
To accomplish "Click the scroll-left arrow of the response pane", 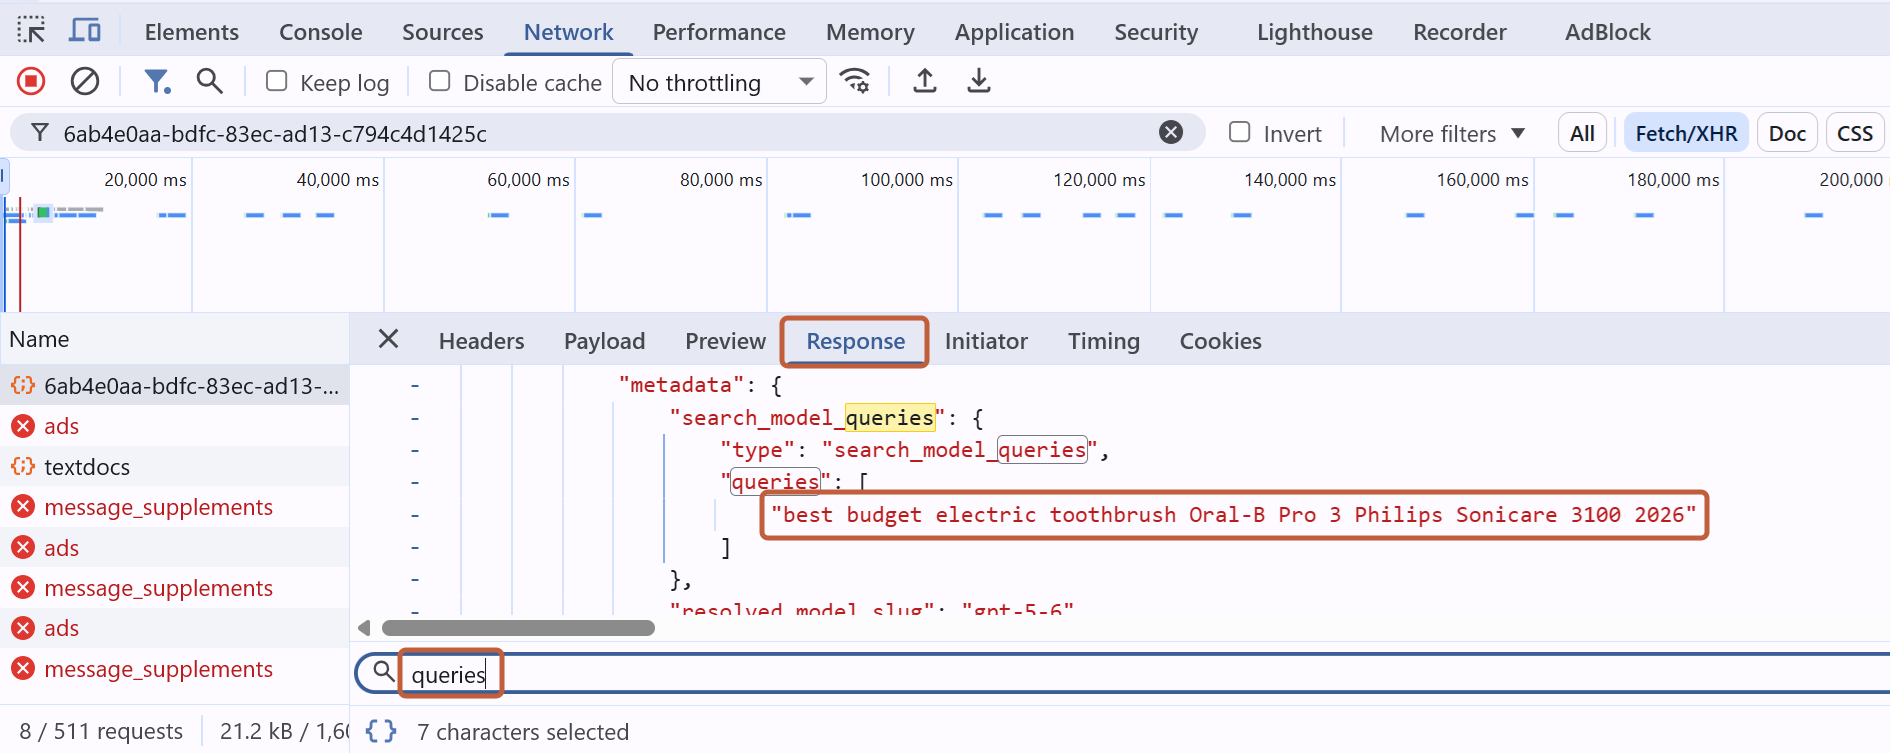I will (364, 628).
